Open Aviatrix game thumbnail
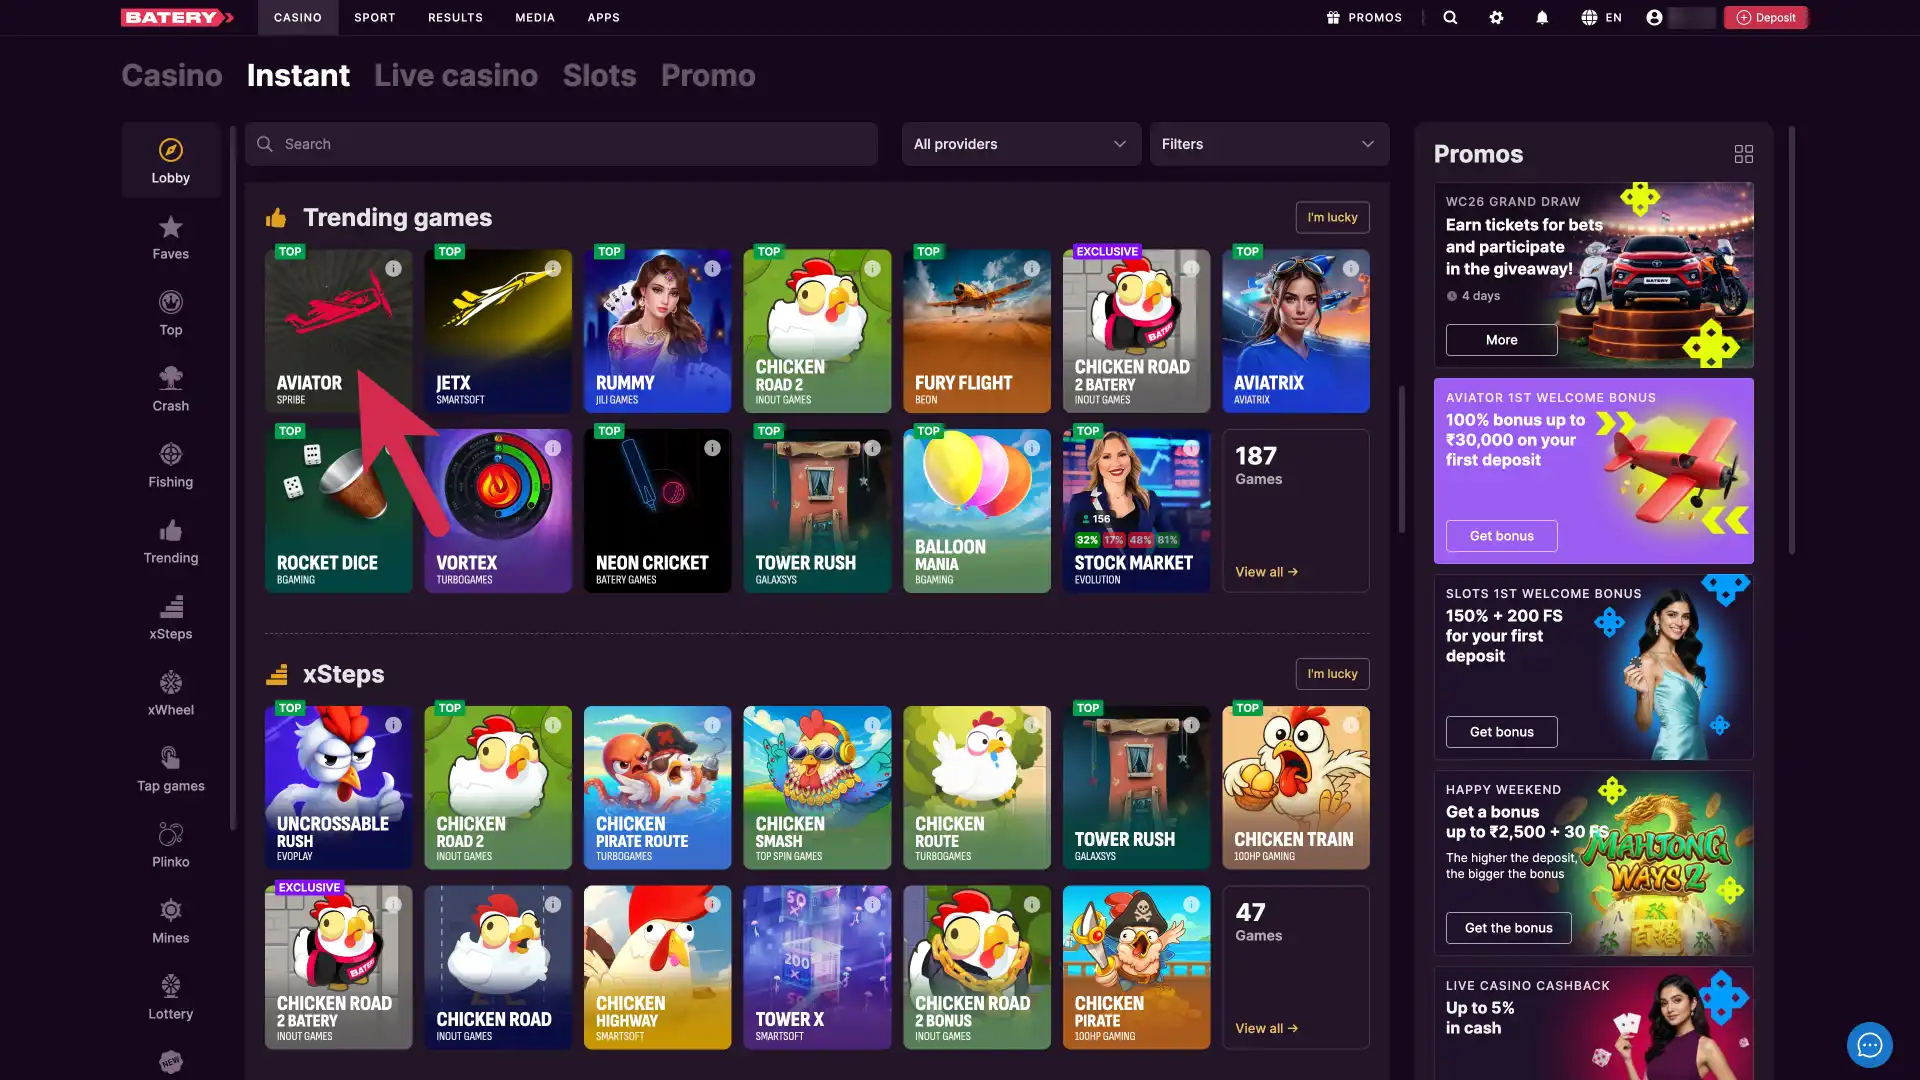 pos(1296,331)
